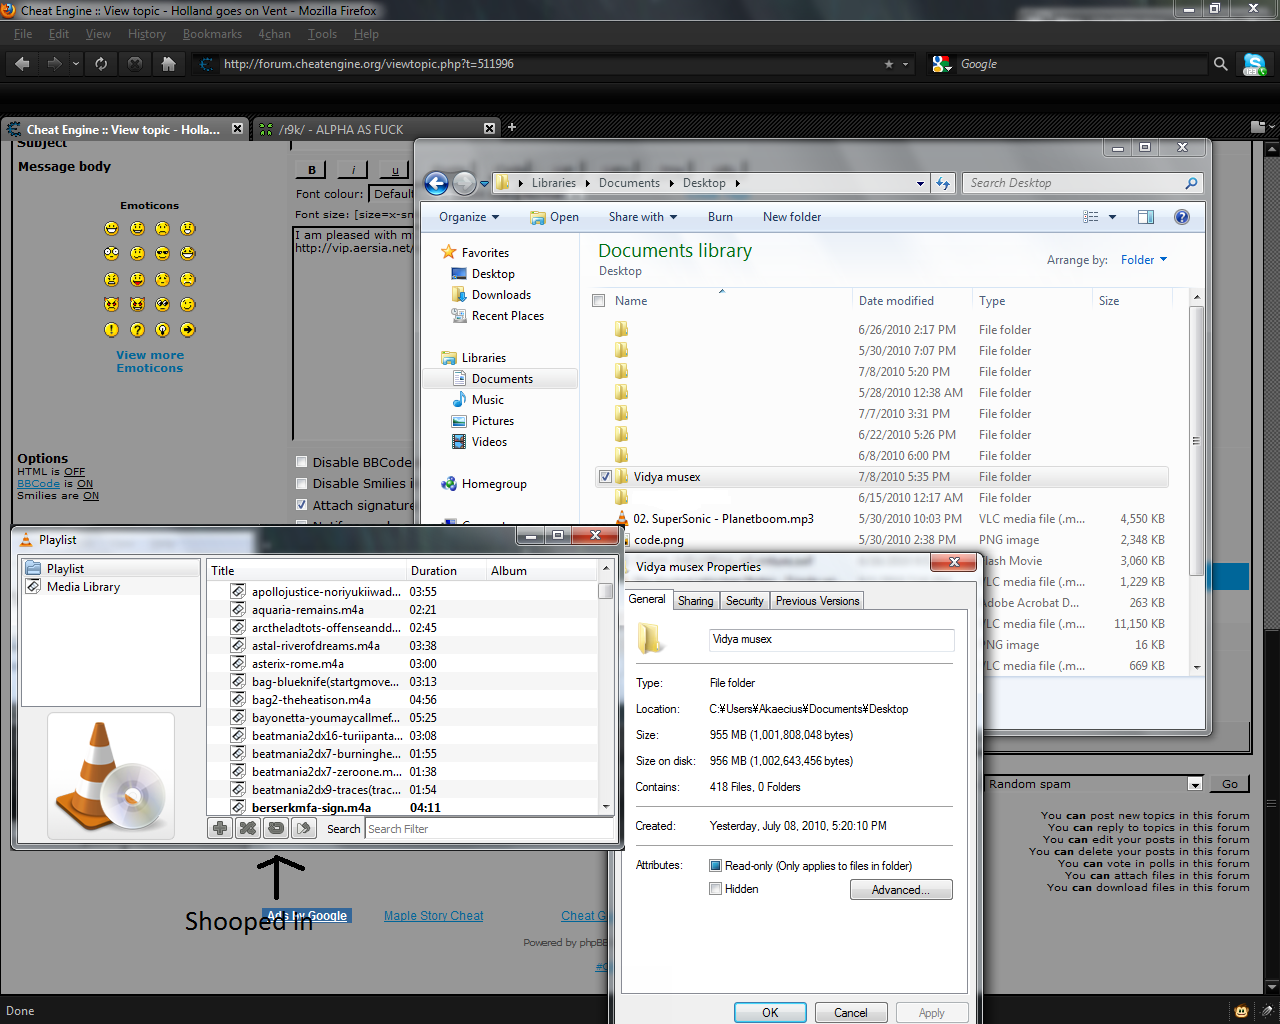Click the Firefox back arrow button

pyautogui.click(x=22, y=64)
